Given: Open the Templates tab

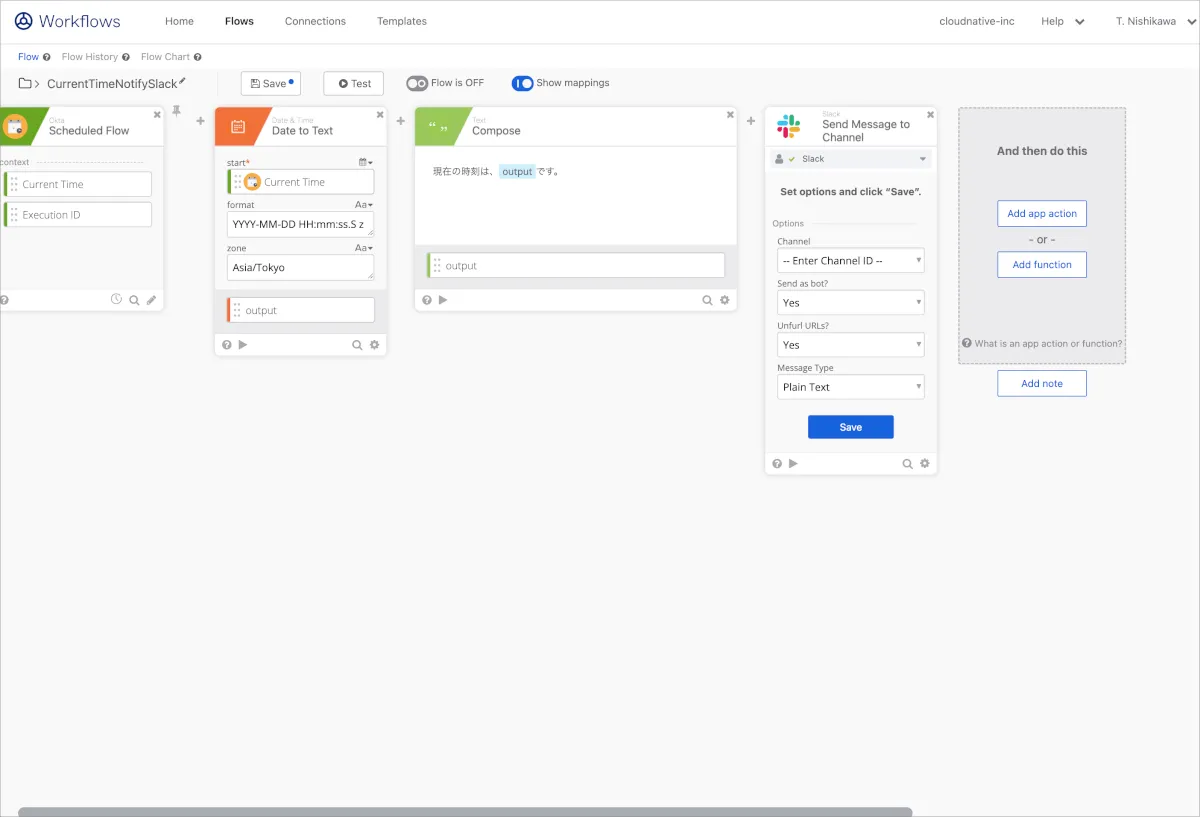Looking at the screenshot, I should [402, 21].
